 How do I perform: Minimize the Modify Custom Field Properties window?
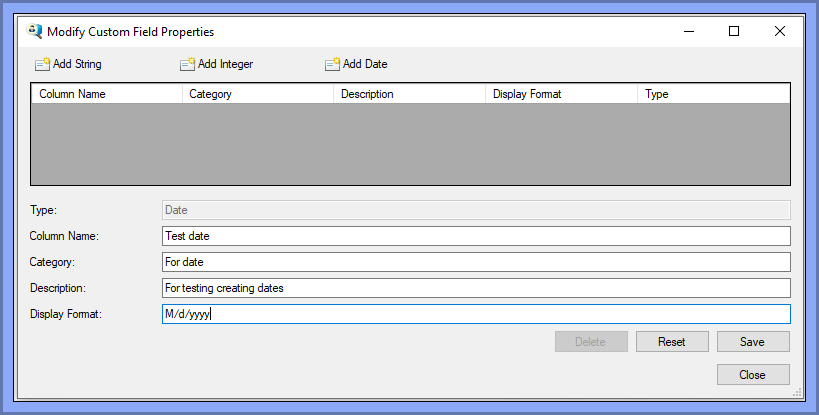tap(689, 31)
